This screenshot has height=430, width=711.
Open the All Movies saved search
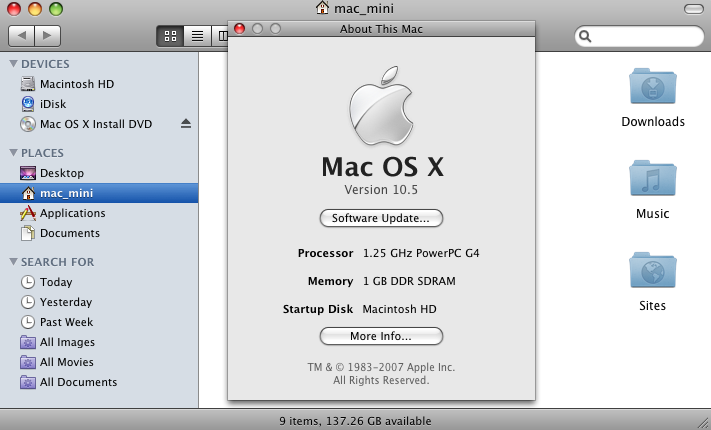[x=99, y=362]
